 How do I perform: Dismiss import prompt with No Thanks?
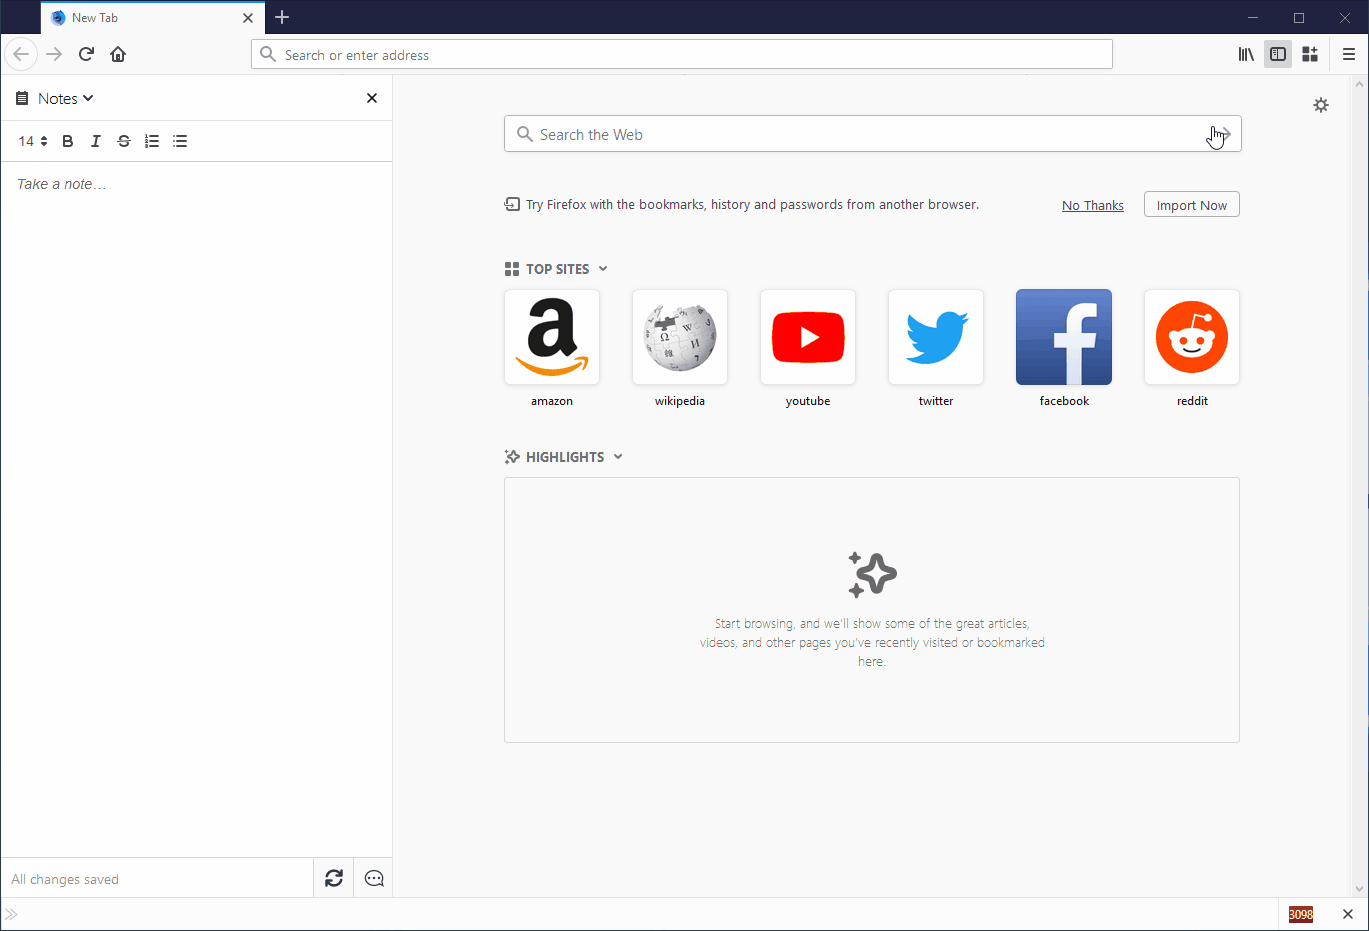(x=1092, y=204)
